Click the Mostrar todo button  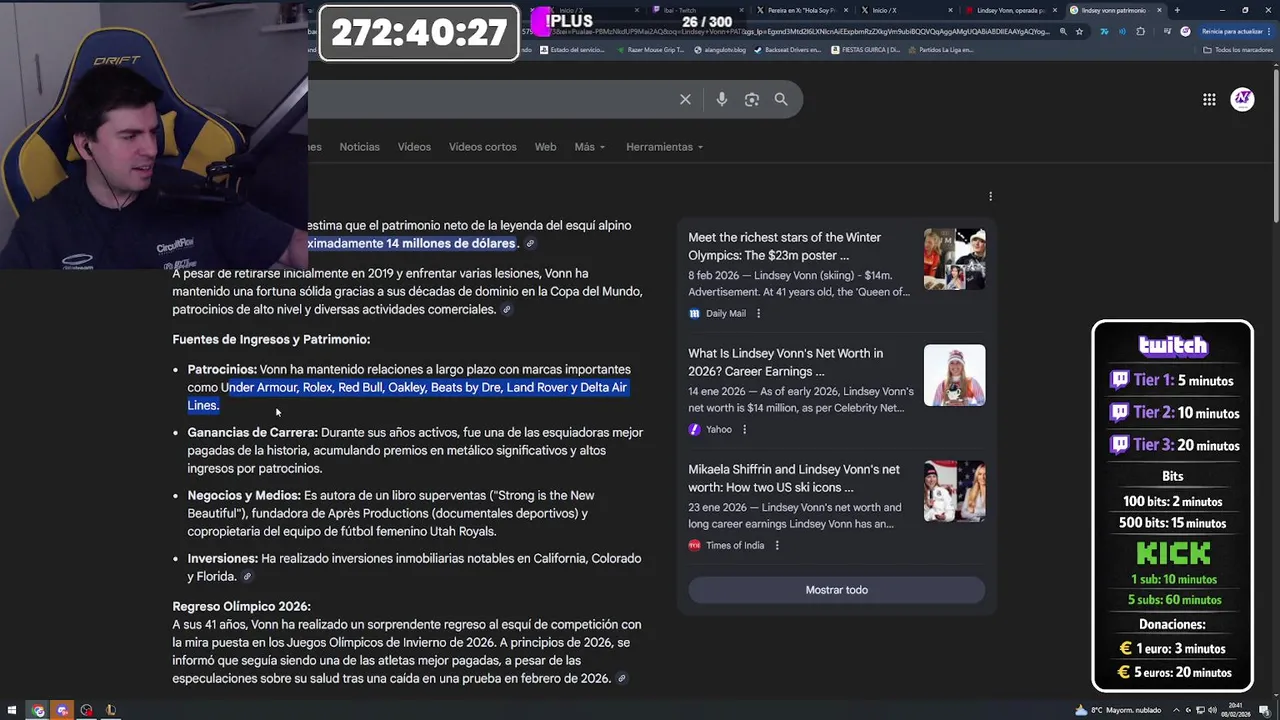[836, 590]
